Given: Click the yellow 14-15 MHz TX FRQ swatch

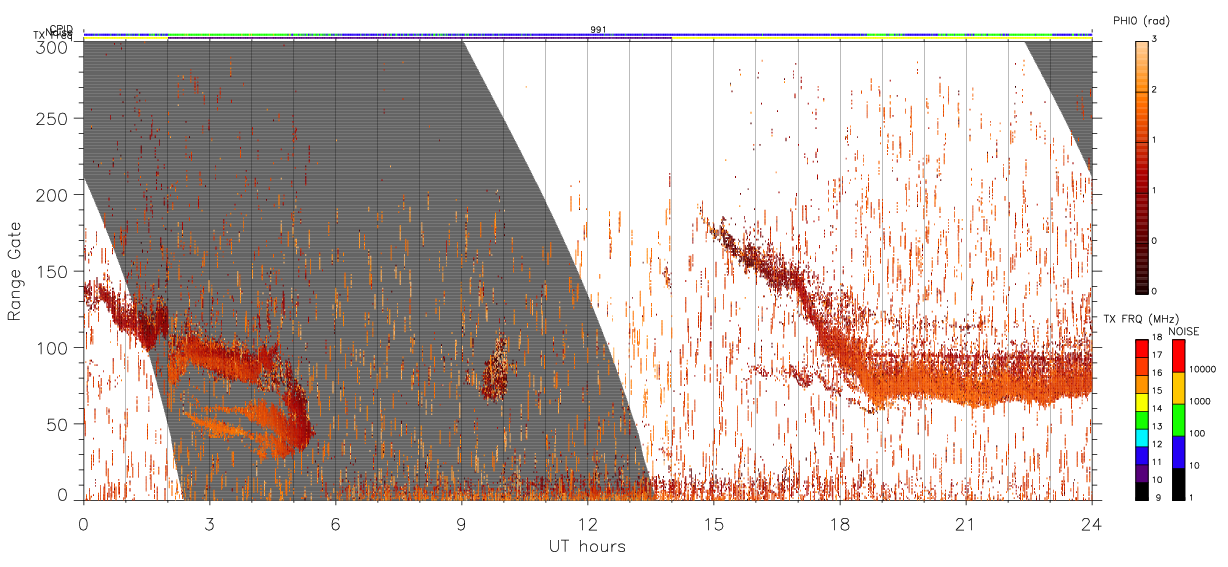Looking at the screenshot, I should [x=1142, y=402].
